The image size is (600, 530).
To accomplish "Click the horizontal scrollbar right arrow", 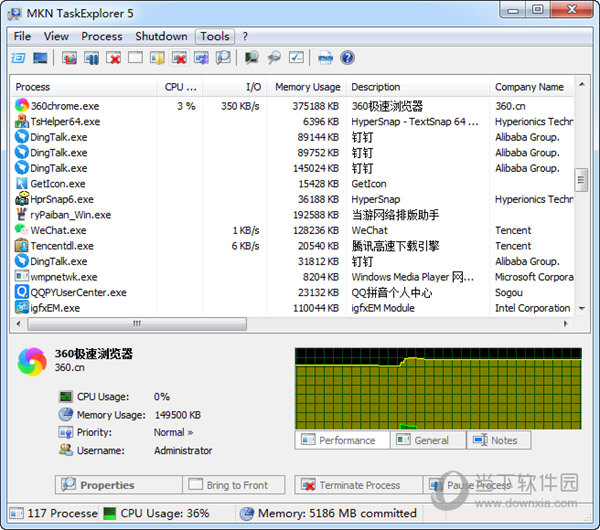I will pyautogui.click(x=566, y=324).
